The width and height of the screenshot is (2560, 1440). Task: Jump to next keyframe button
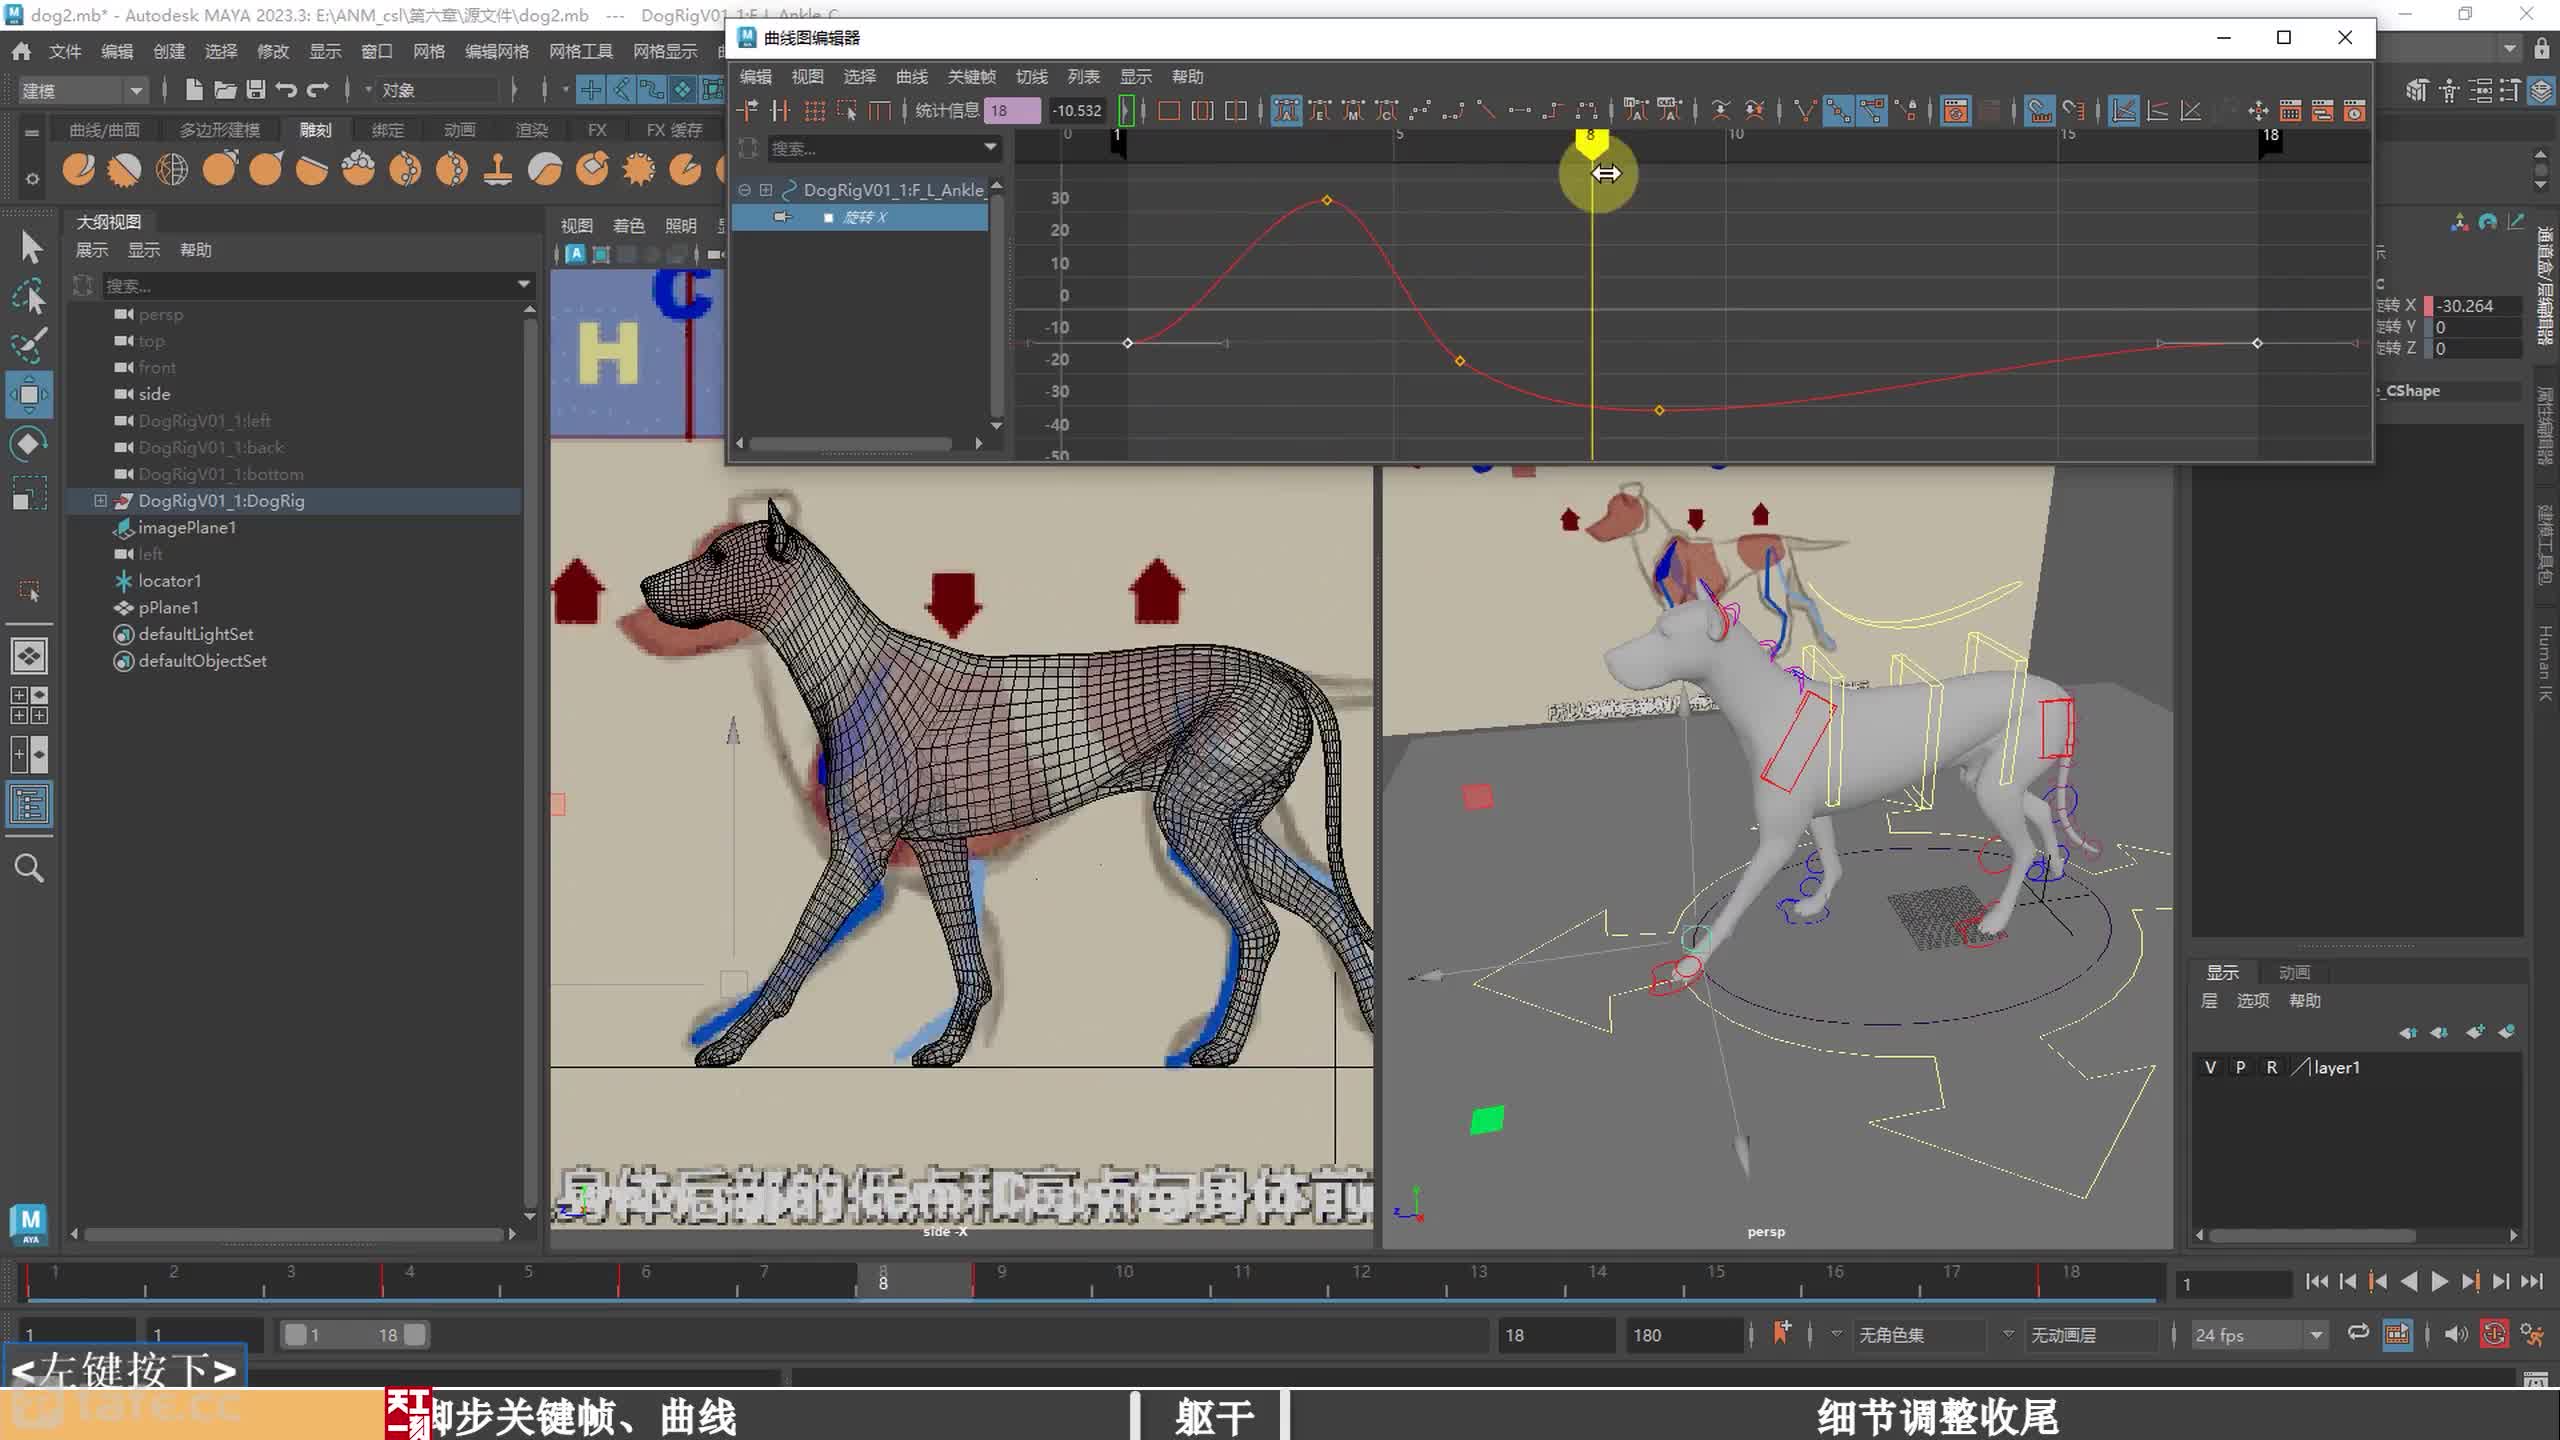click(x=2470, y=1282)
